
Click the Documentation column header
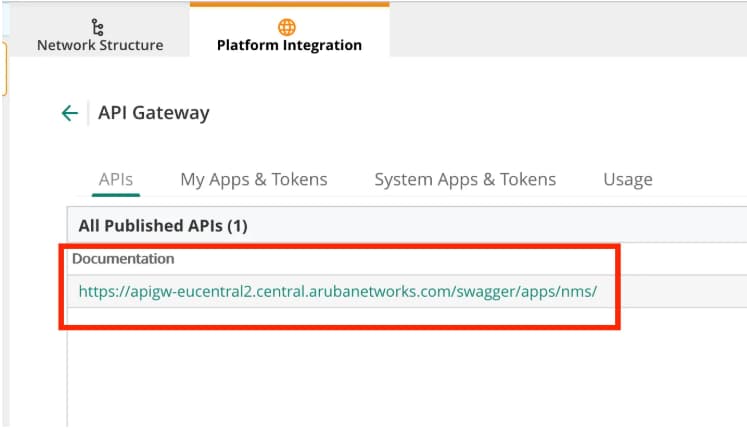pos(123,259)
